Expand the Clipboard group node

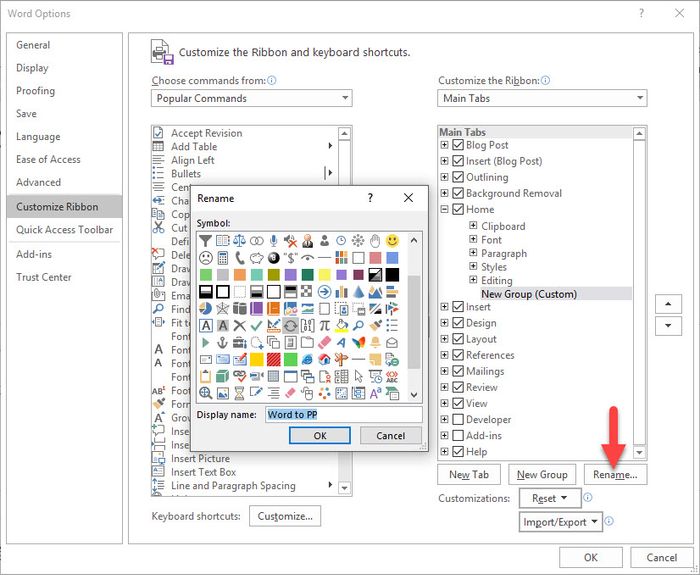(473, 225)
